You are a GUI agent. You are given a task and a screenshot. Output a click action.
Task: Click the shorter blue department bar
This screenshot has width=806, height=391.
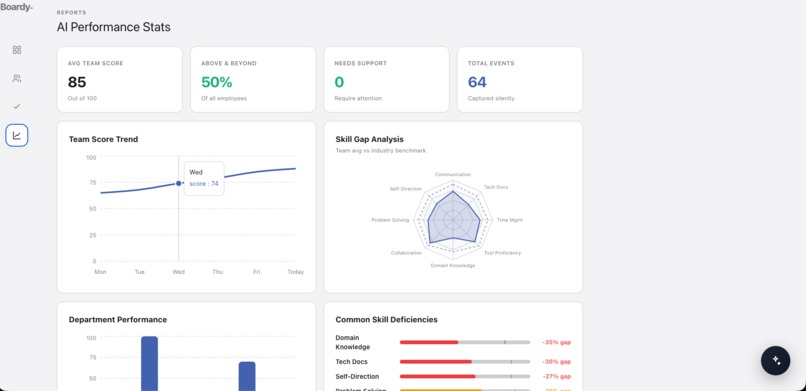pyautogui.click(x=247, y=376)
